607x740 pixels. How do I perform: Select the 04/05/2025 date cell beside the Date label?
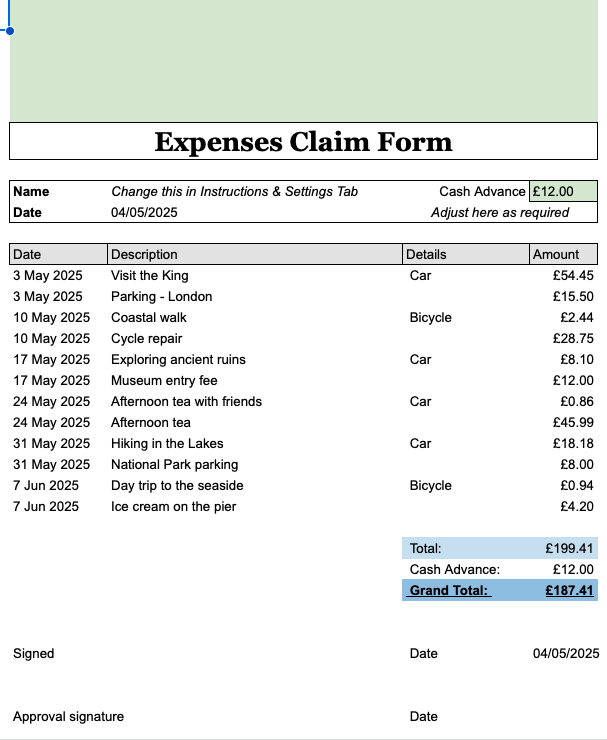[x=144, y=212]
